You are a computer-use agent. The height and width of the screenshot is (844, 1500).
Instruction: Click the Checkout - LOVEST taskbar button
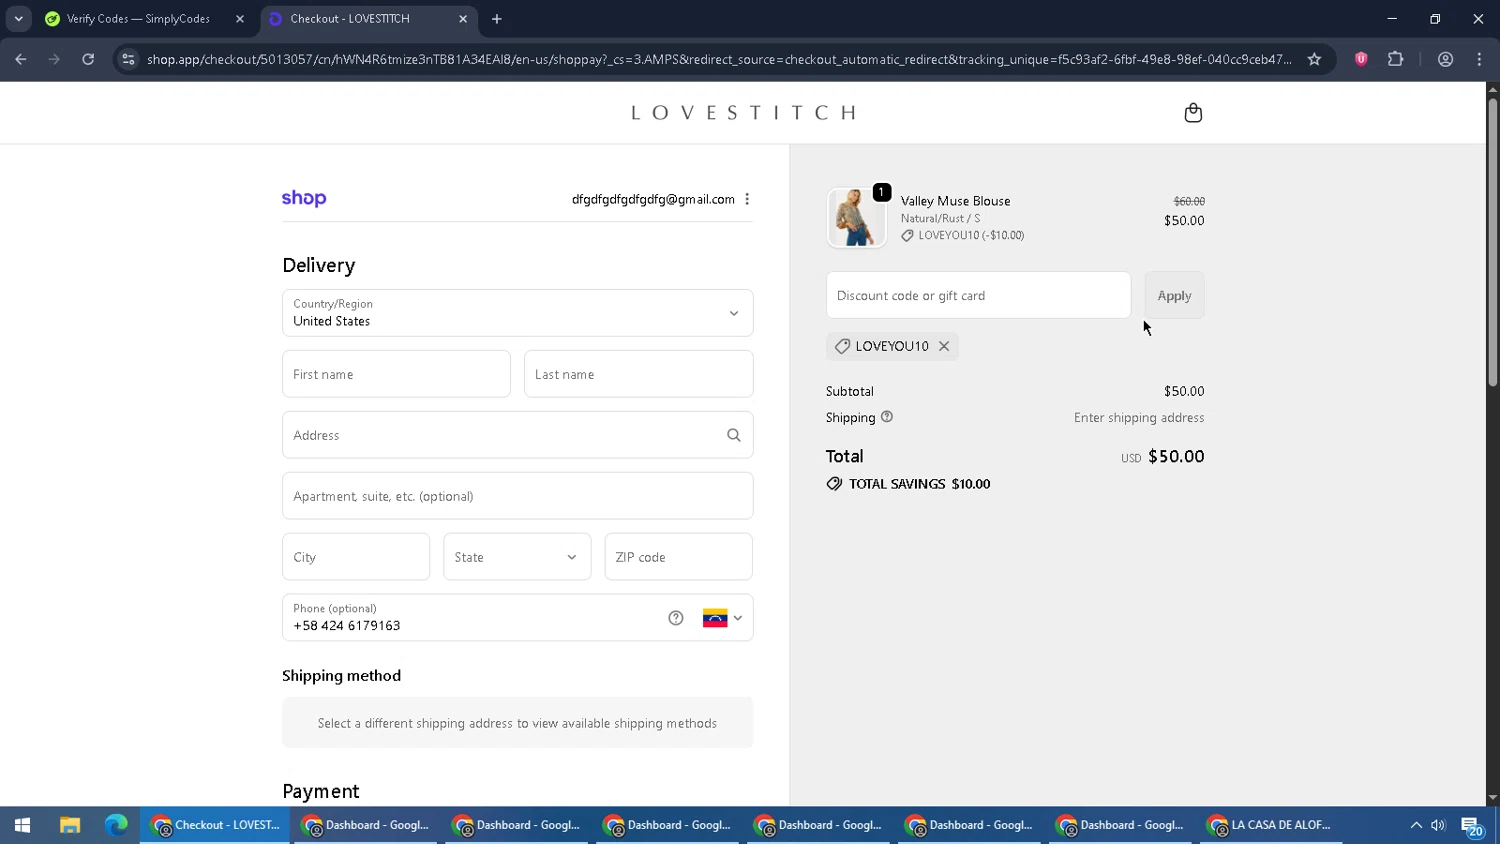215,825
